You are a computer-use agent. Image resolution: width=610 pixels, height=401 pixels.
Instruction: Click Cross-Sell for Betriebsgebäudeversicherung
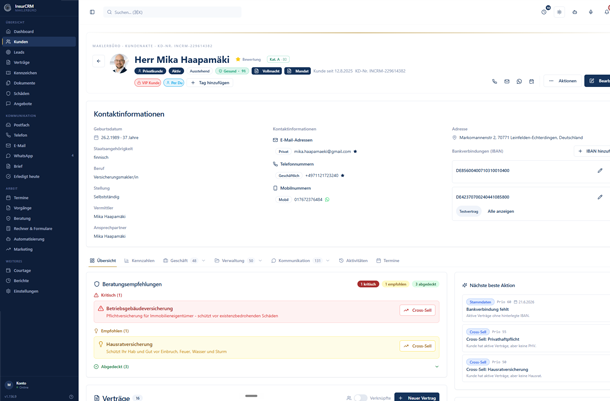coord(417,310)
